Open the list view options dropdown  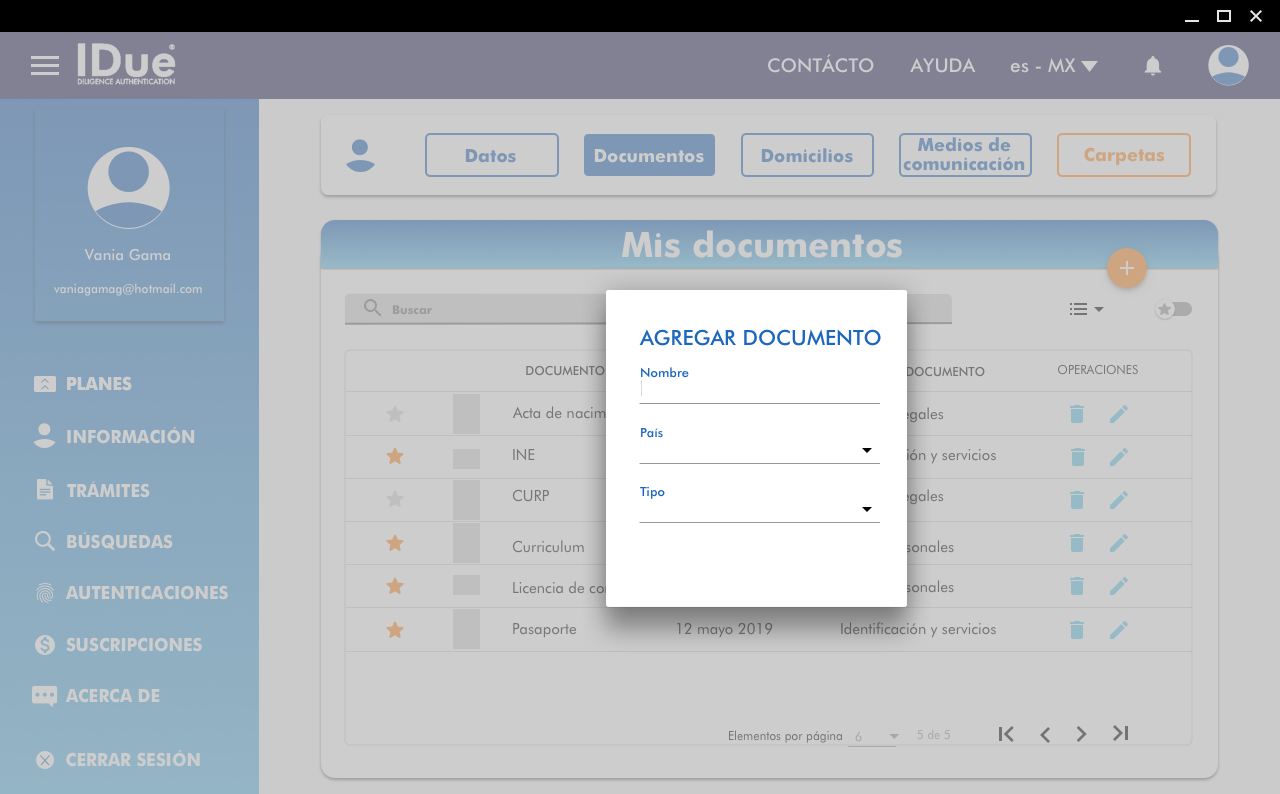coord(1085,309)
